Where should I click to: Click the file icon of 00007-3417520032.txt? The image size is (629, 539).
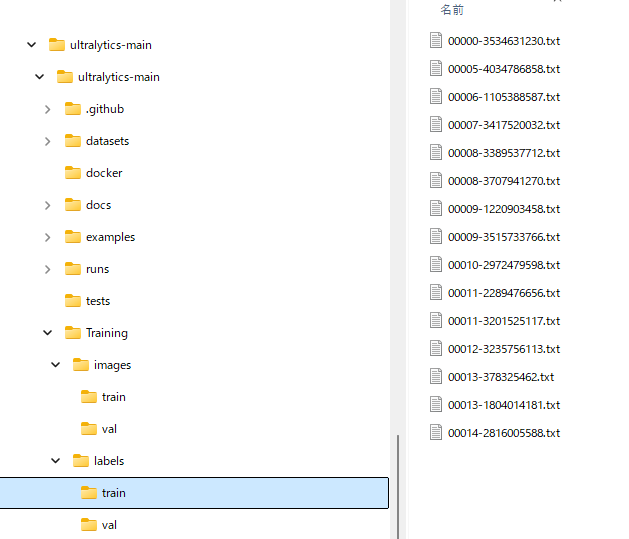436,125
